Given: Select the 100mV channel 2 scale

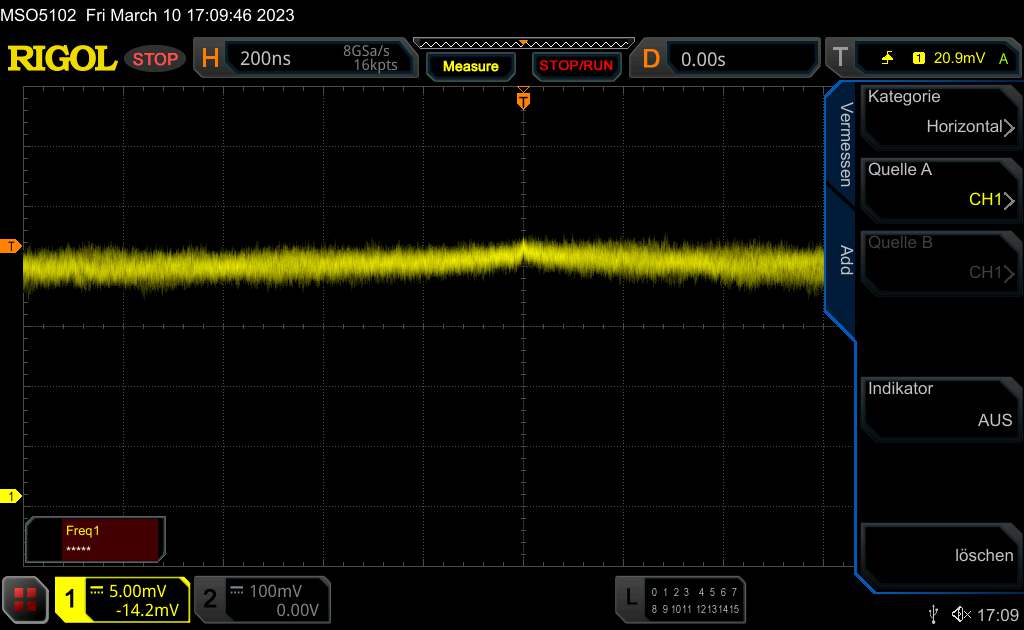Looking at the screenshot, I should click(276, 591).
